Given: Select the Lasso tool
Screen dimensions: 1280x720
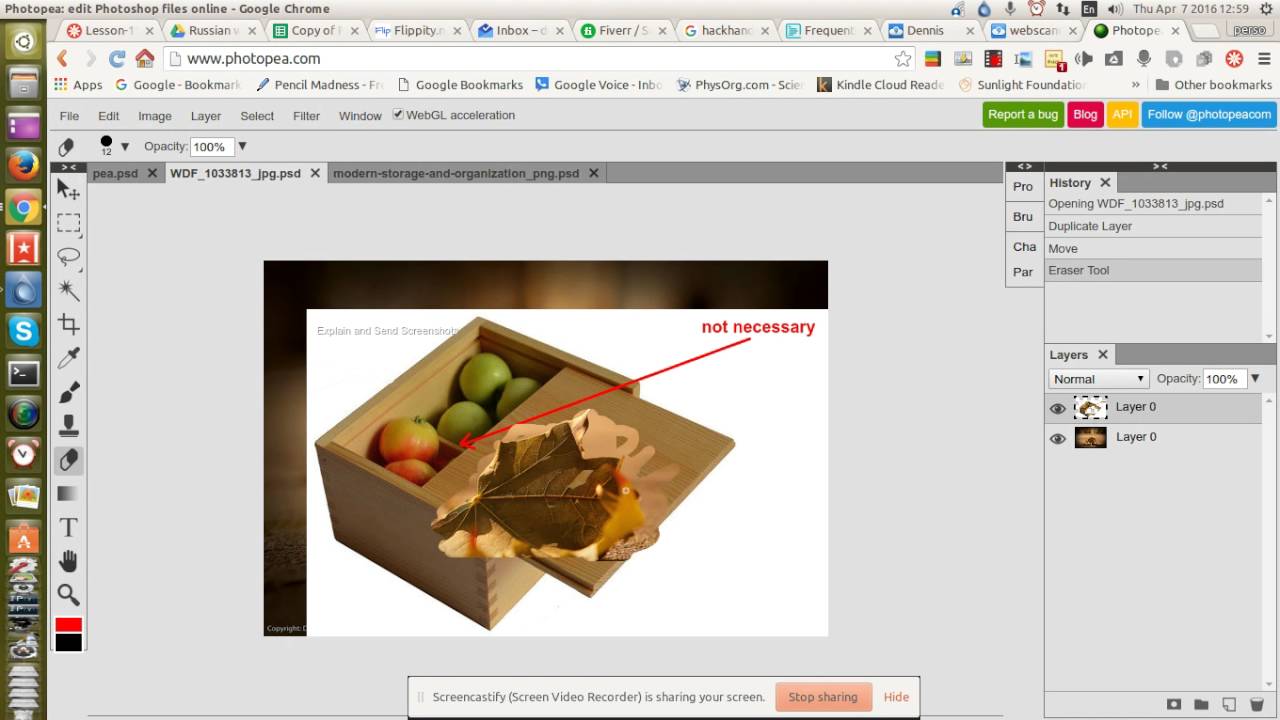Looking at the screenshot, I should click(68, 257).
